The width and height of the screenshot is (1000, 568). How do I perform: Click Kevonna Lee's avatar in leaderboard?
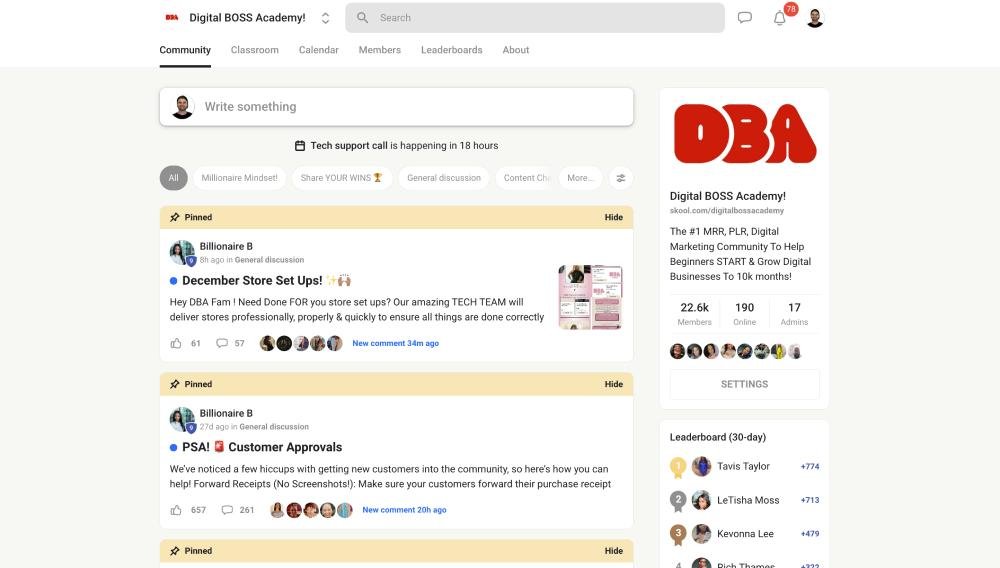coord(702,534)
